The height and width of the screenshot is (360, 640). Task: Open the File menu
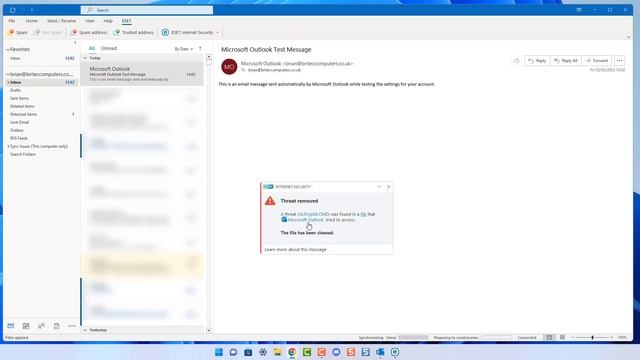pyautogui.click(x=12, y=21)
